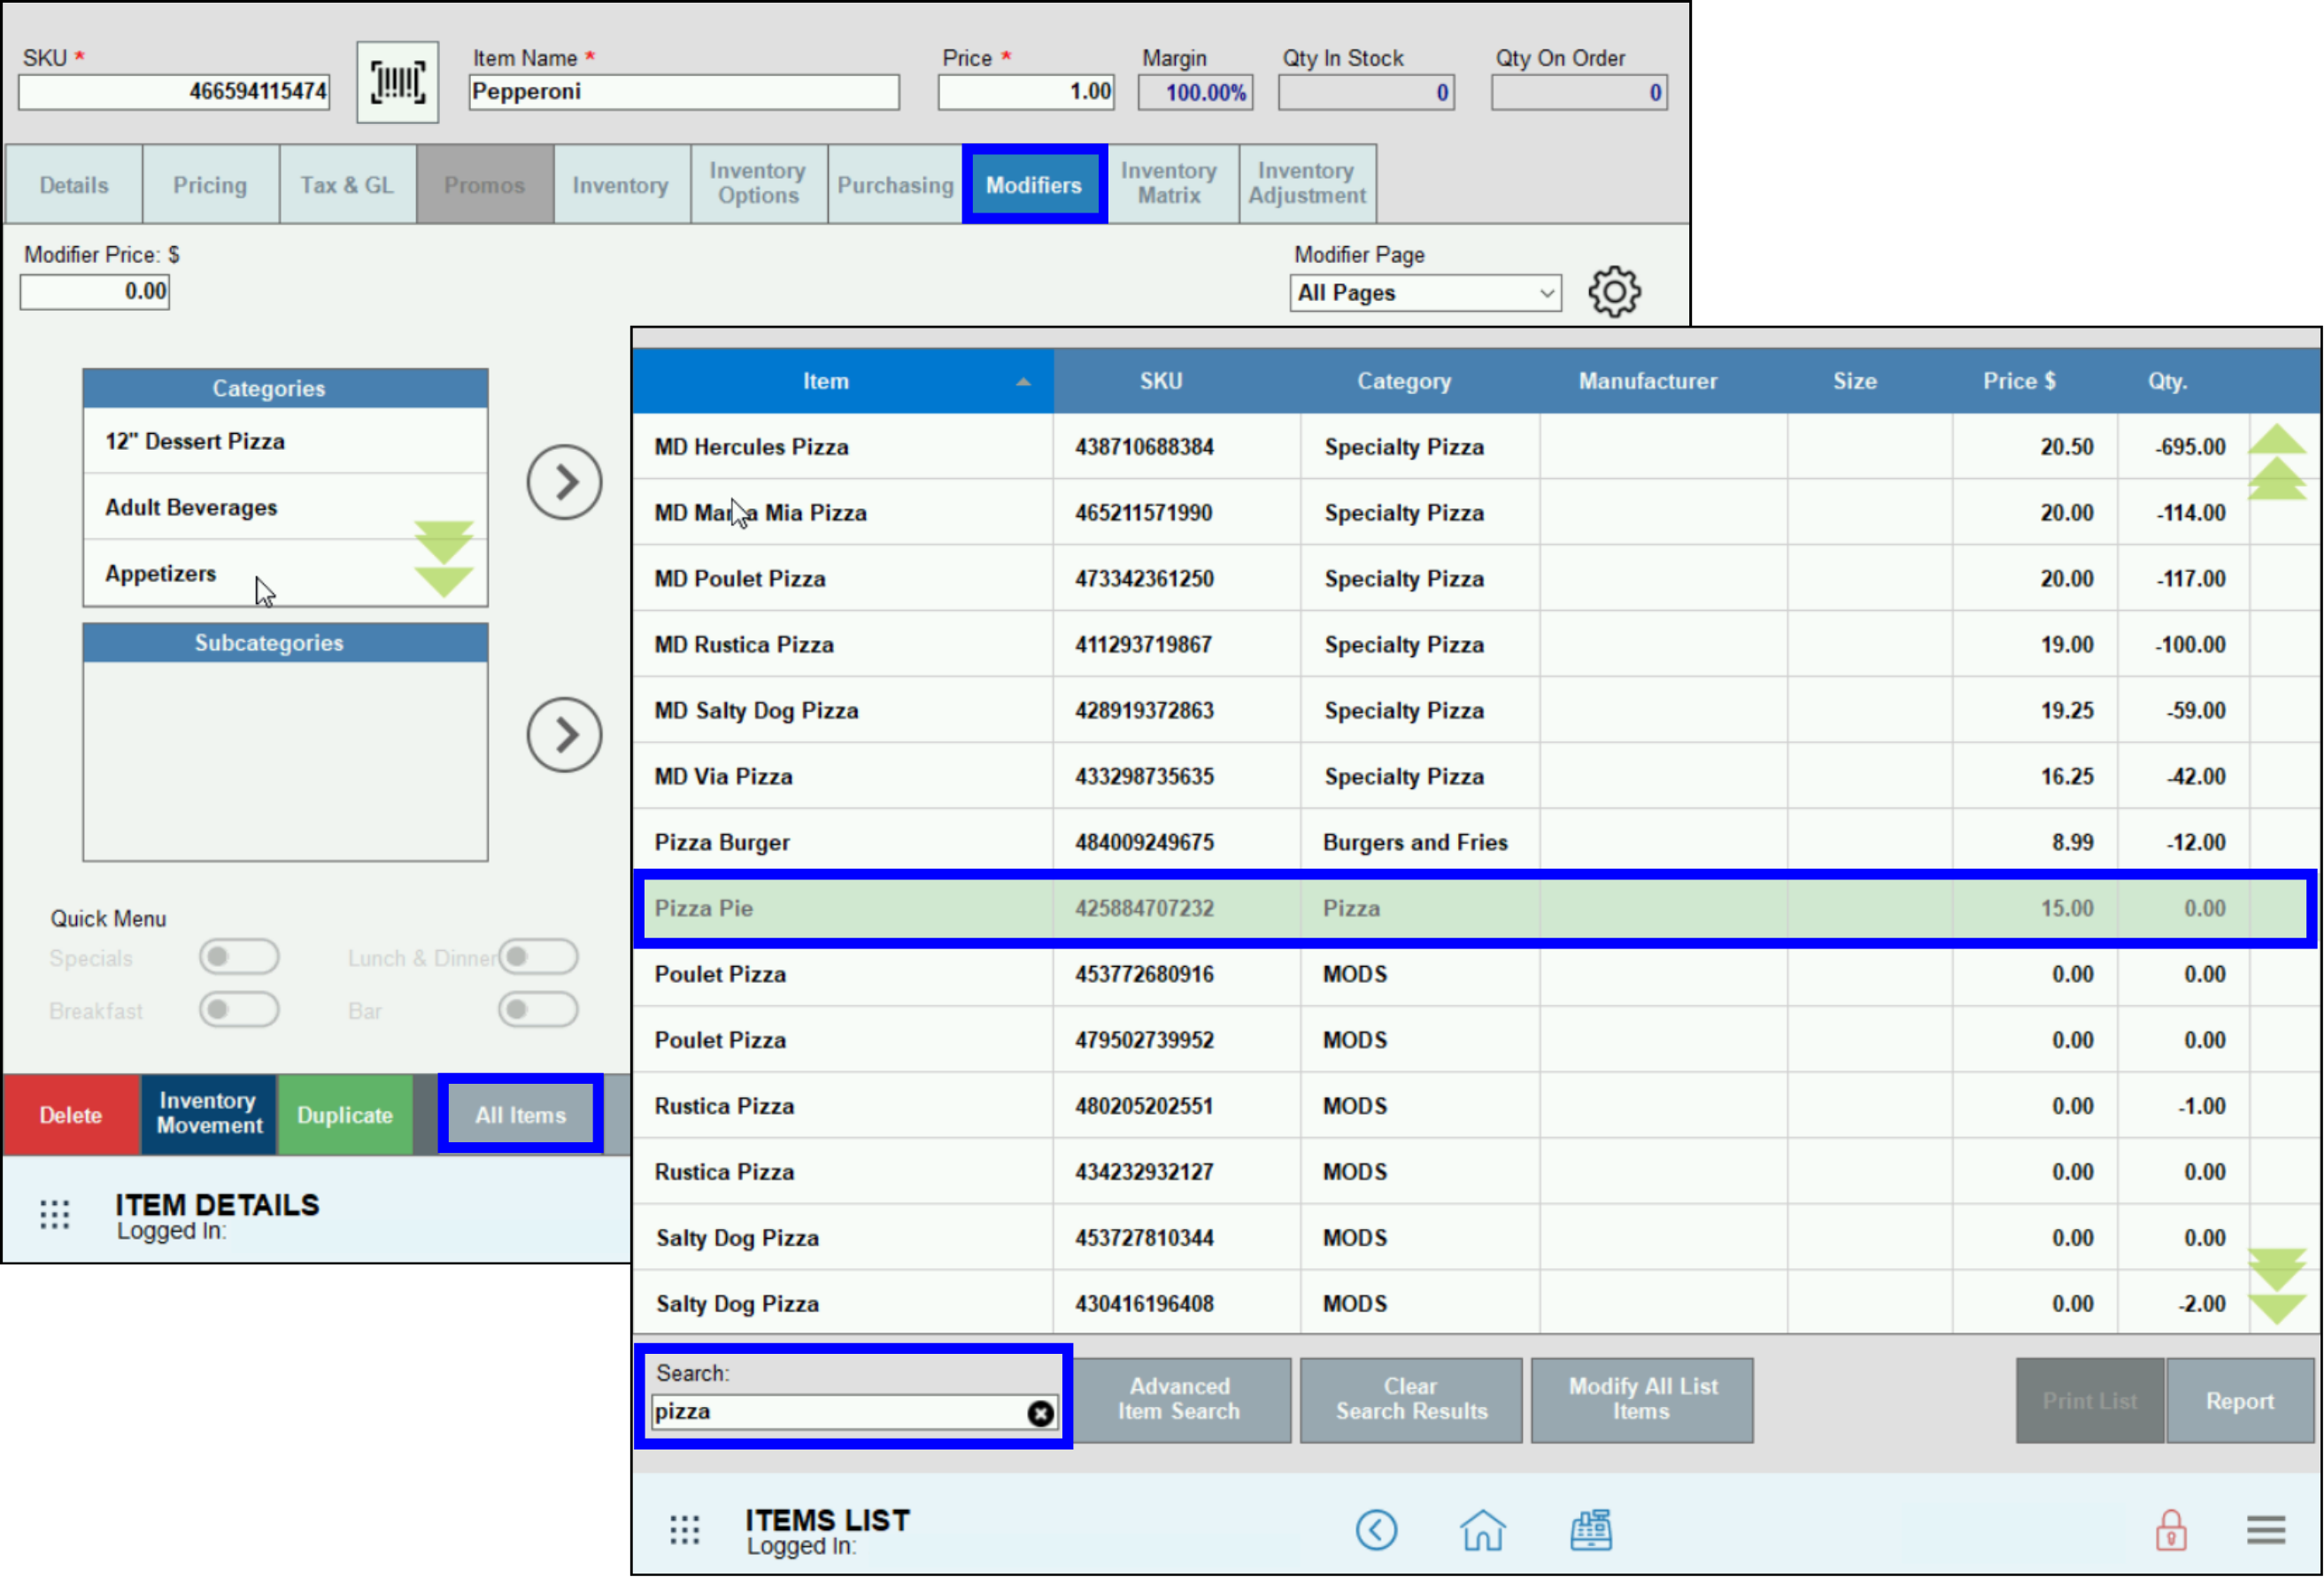Select MD Salty Dog Pizza row
Screen dimensions: 2324x1577
1440,710
